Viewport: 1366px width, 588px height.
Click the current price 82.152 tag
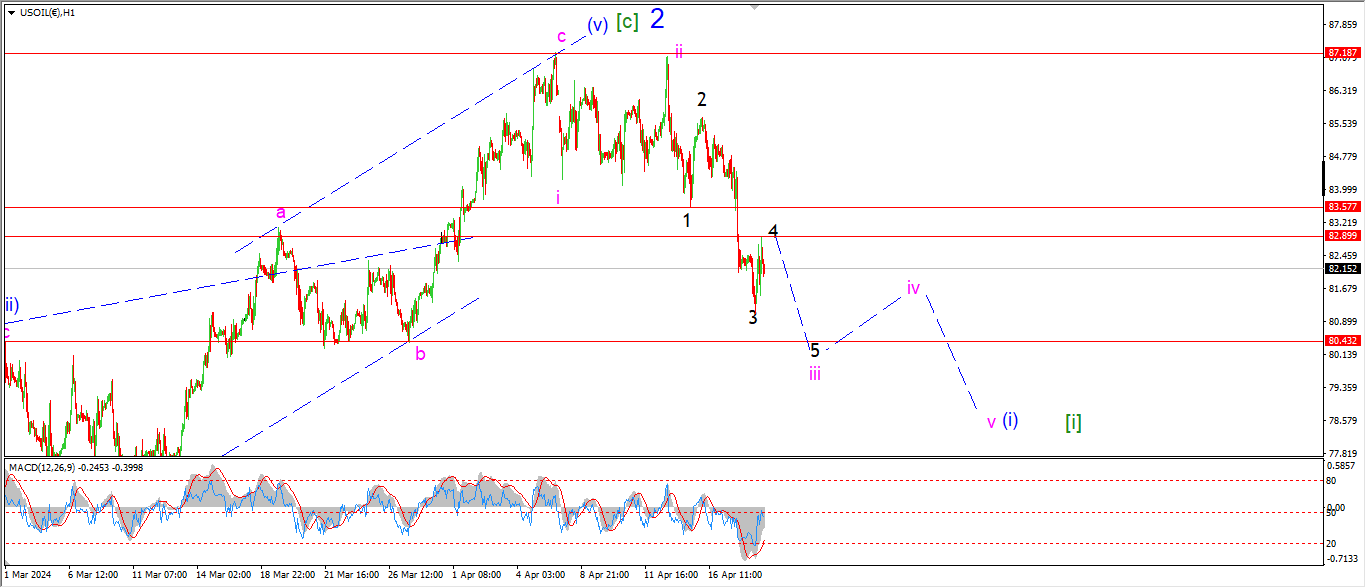pyautogui.click(x=1340, y=268)
